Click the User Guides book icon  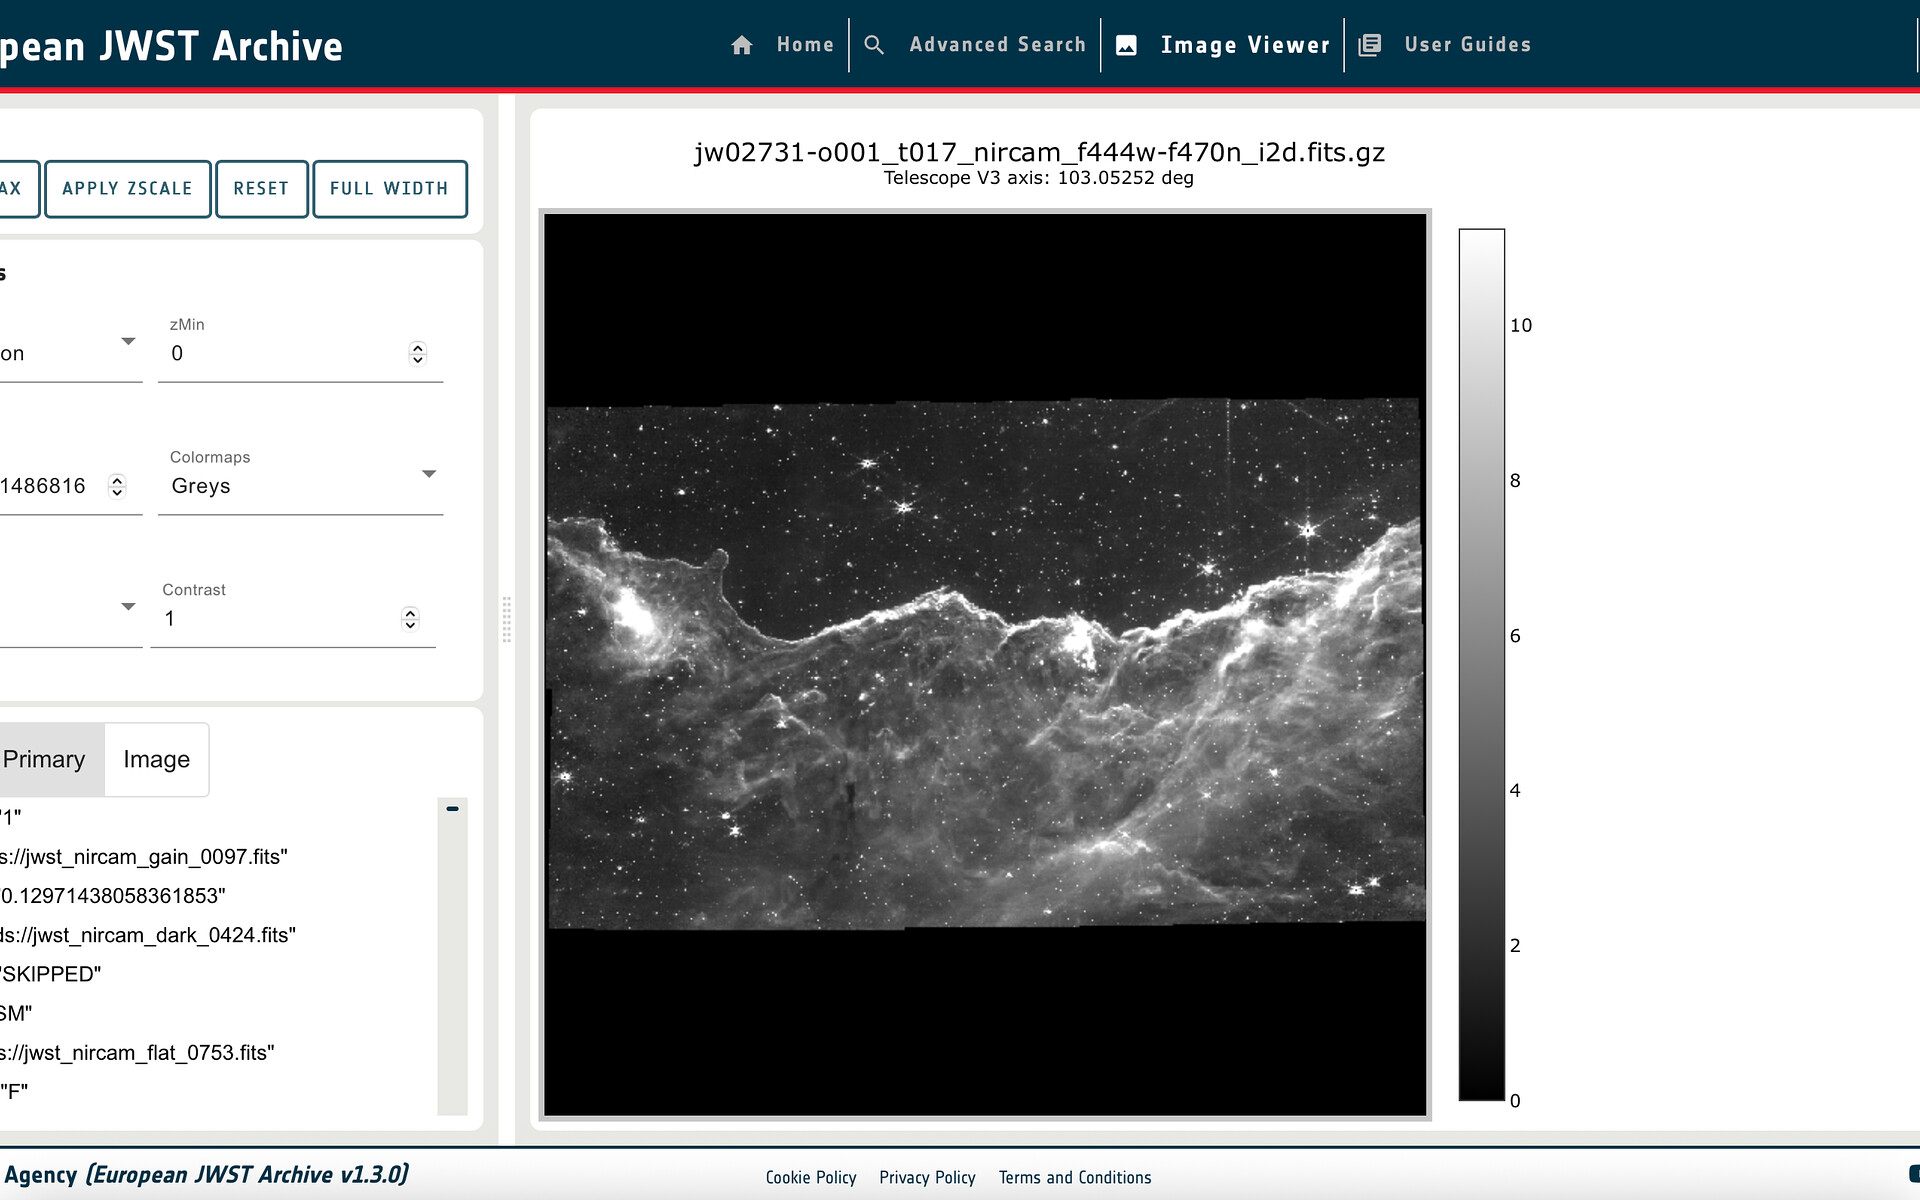pos(1370,45)
